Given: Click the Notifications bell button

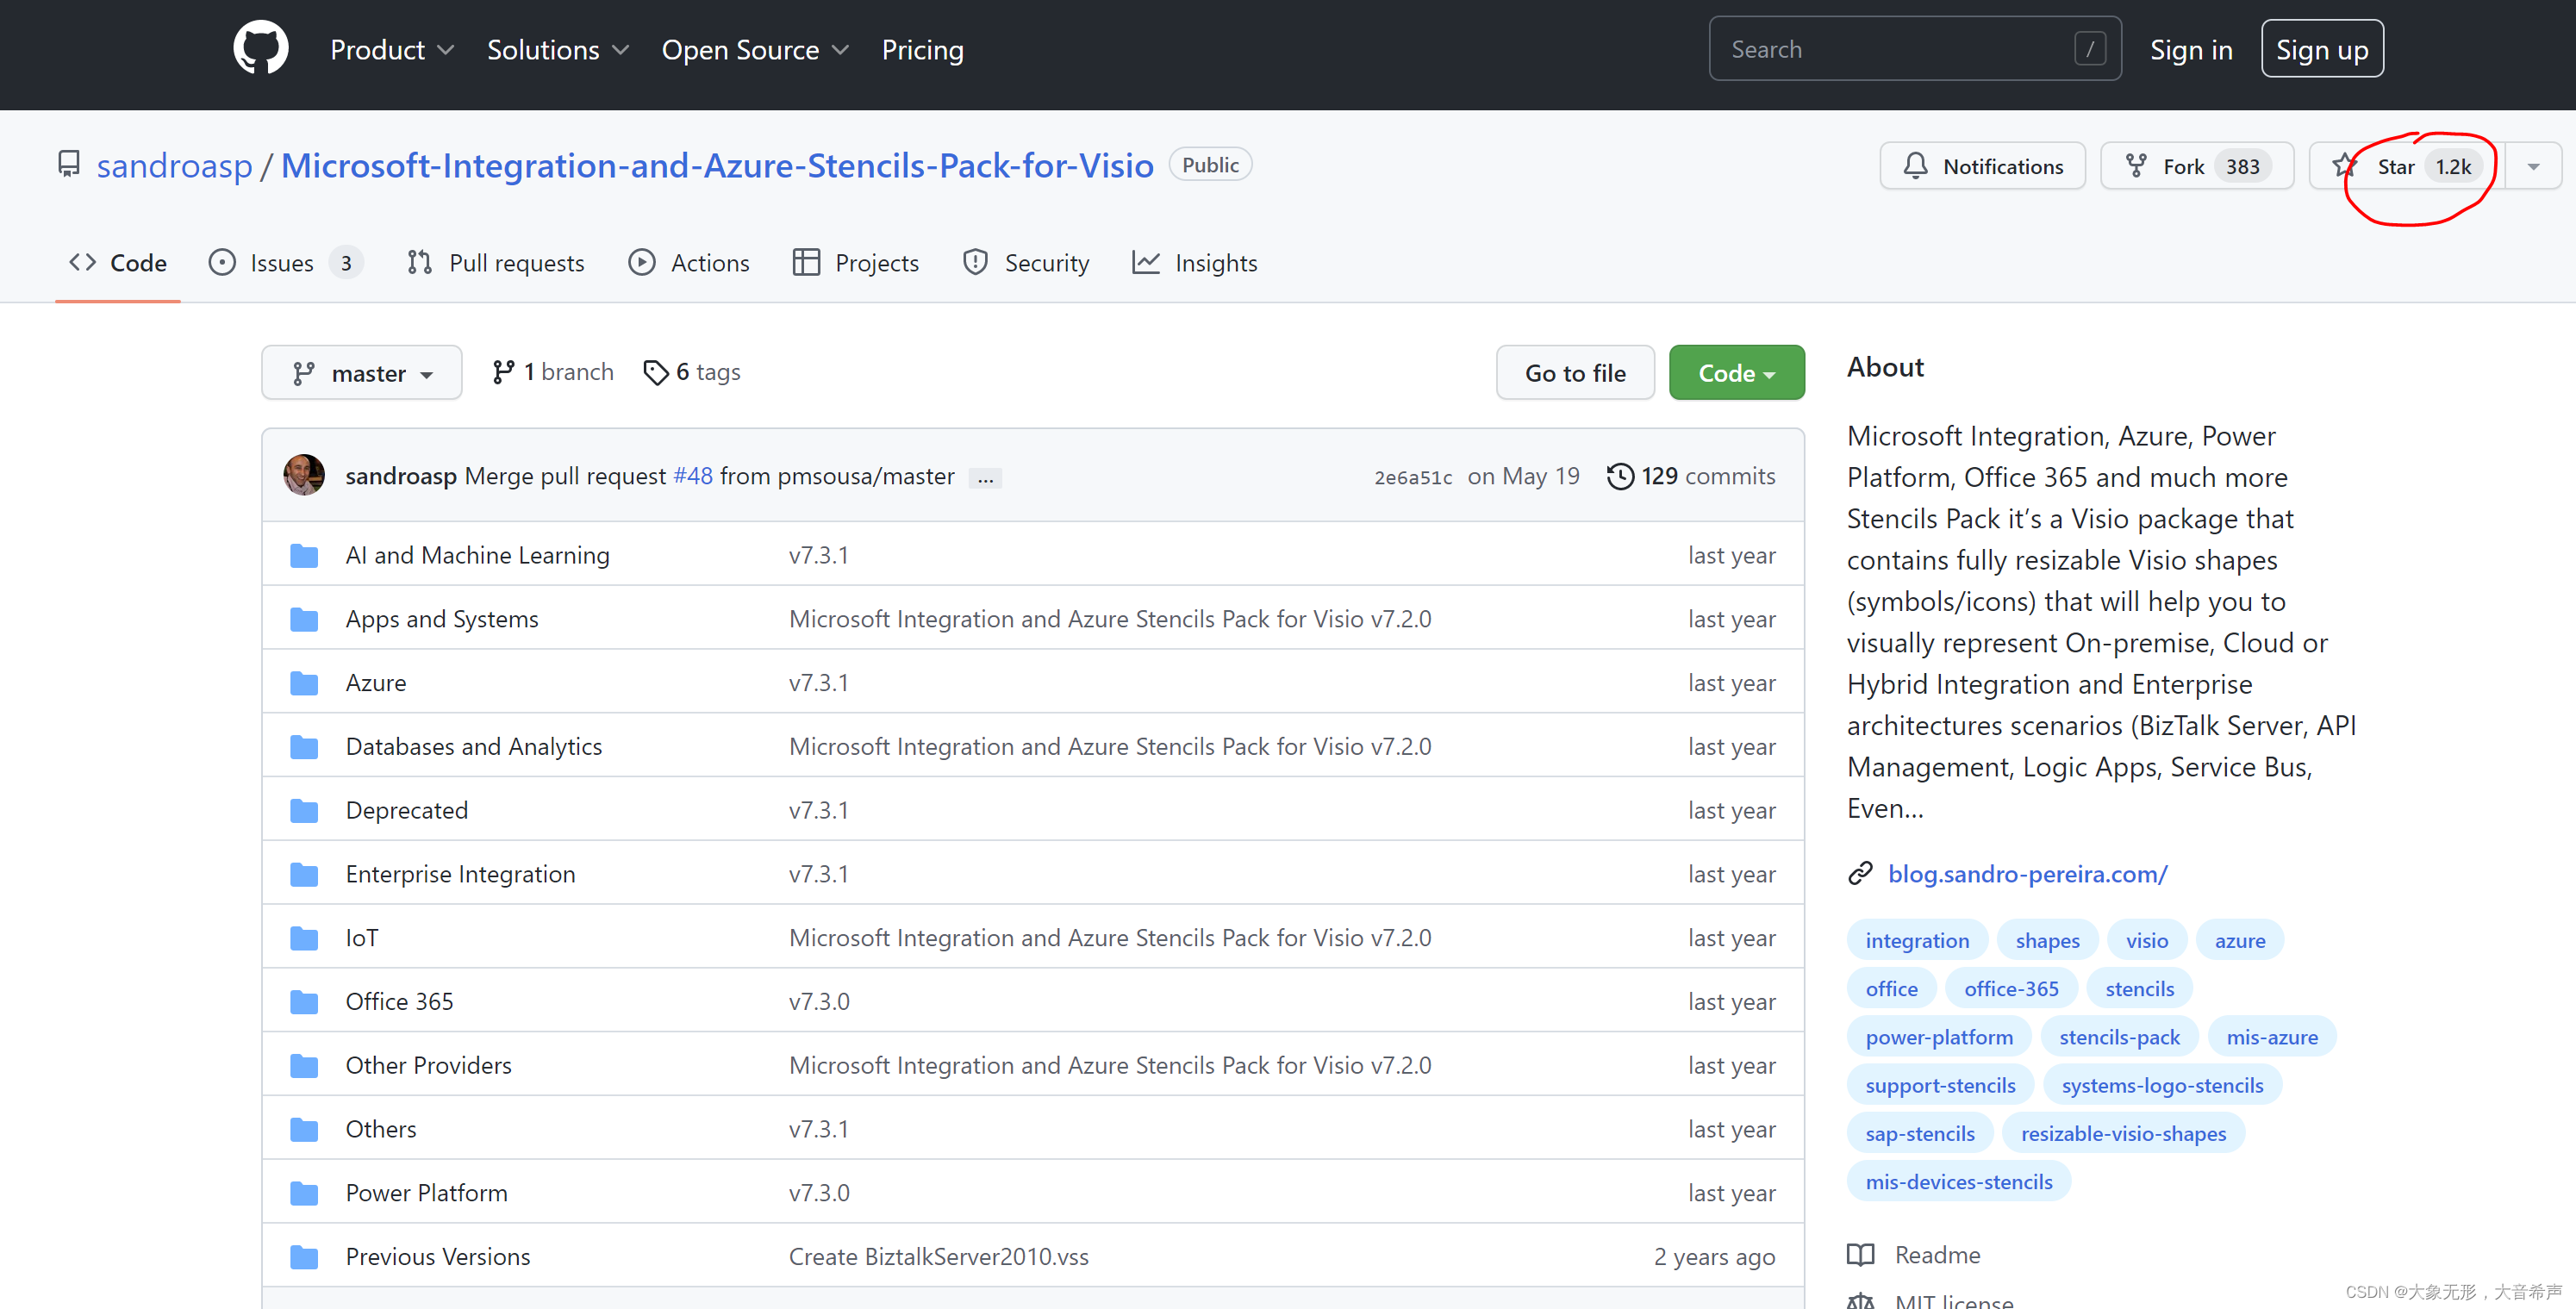Looking at the screenshot, I should (x=1982, y=166).
